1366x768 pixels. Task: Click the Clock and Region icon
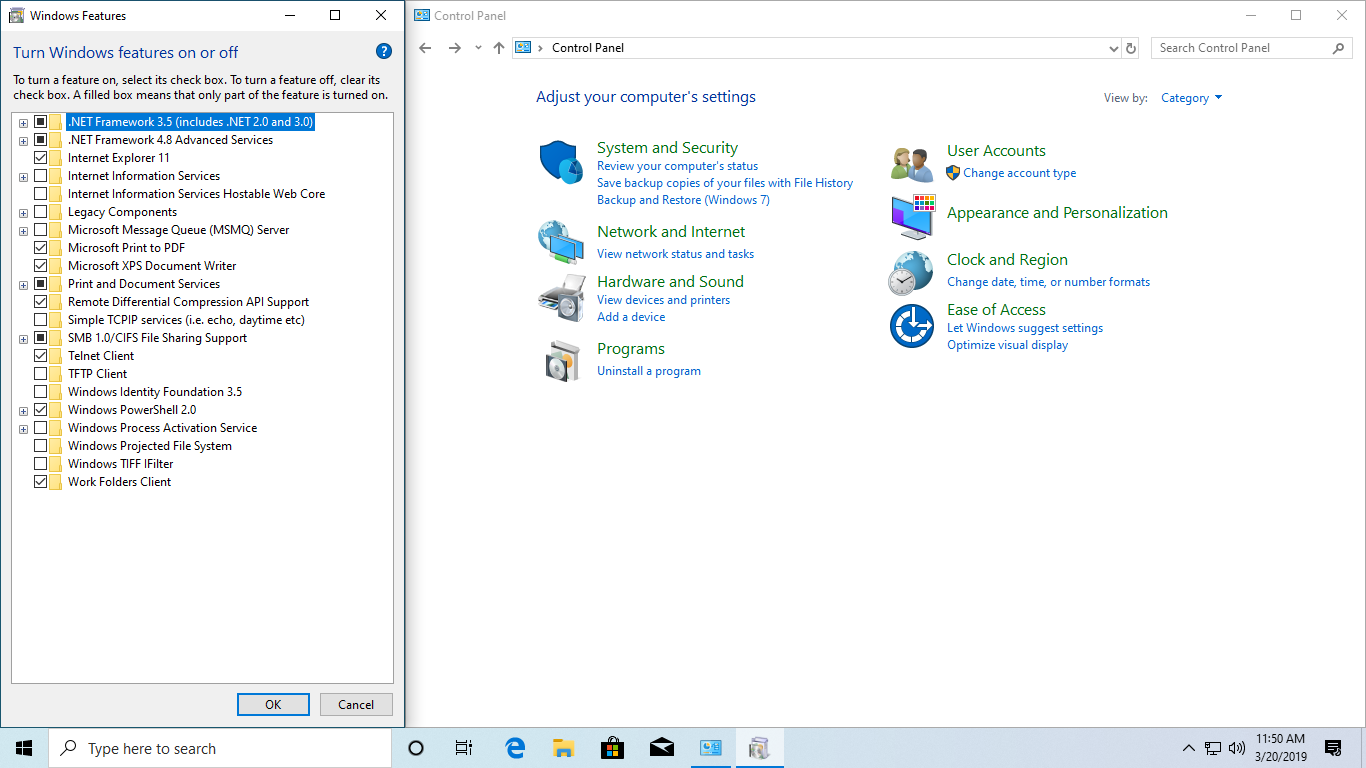912,272
